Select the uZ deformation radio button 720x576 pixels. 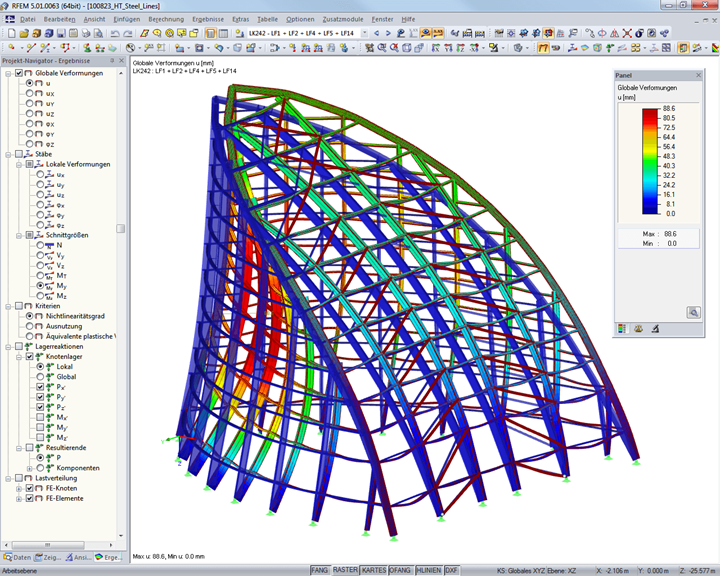[x=29, y=113]
